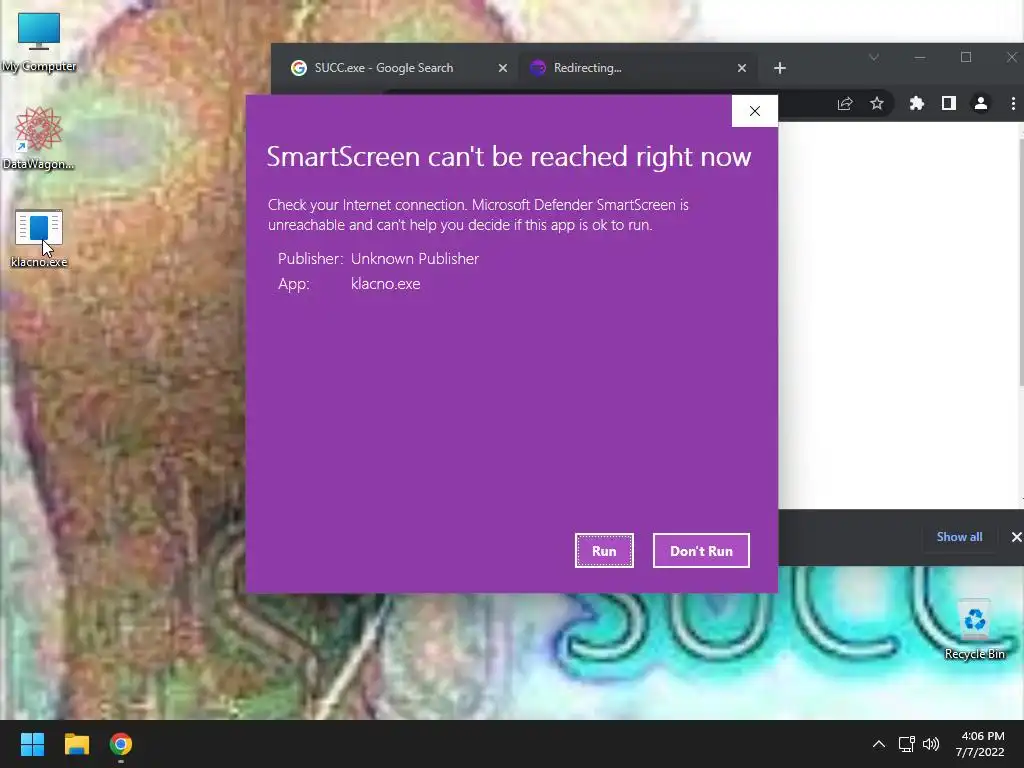
Task: Show hidden tray icons chevron
Action: (x=879, y=744)
